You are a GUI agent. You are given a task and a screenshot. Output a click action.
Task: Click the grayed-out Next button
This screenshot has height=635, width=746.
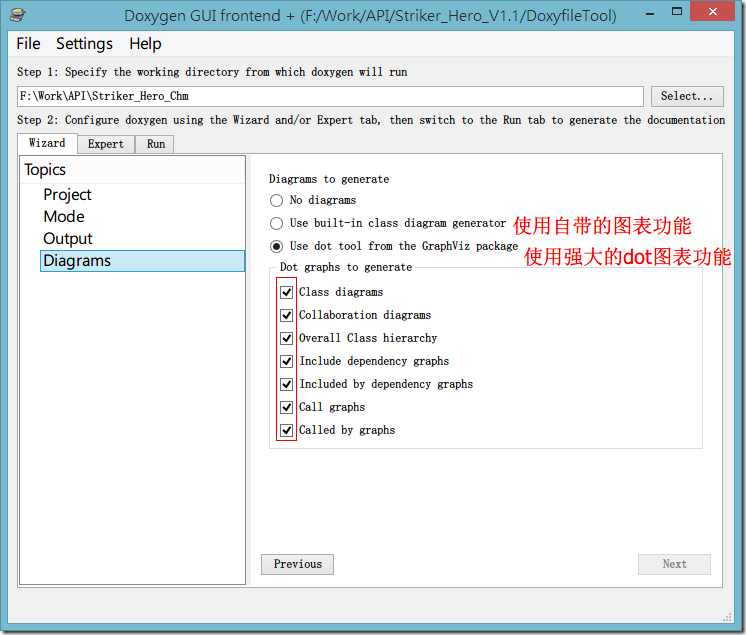(x=674, y=564)
